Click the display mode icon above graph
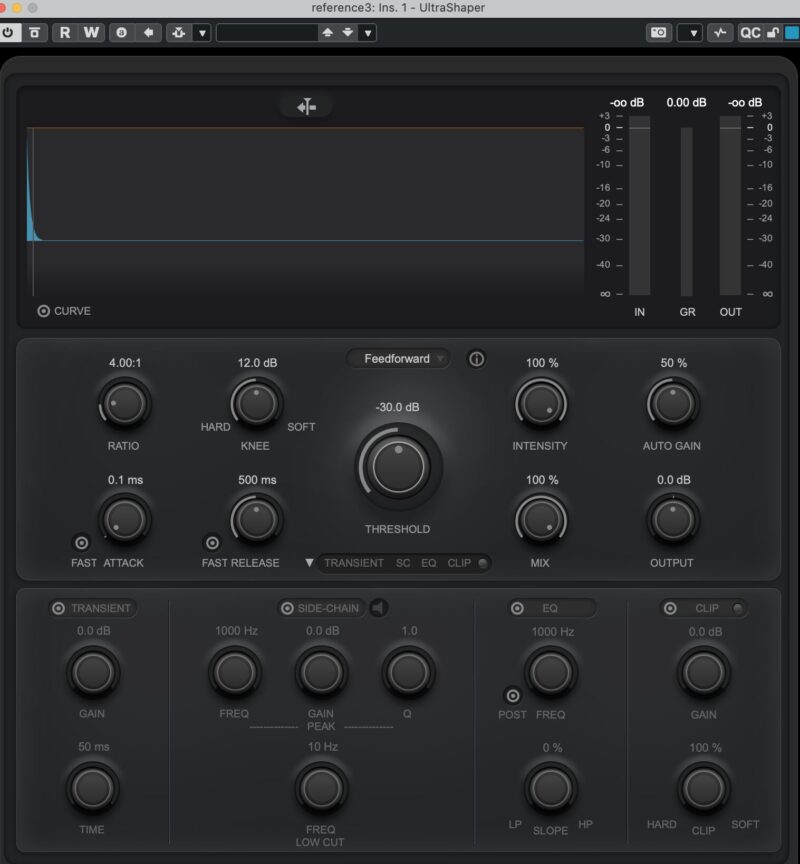The width and height of the screenshot is (800, 864). [x=306, y=106]
